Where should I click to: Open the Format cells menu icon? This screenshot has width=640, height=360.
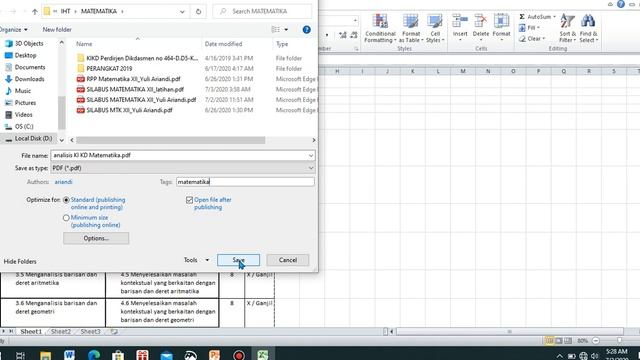click(x=501, y=21)
